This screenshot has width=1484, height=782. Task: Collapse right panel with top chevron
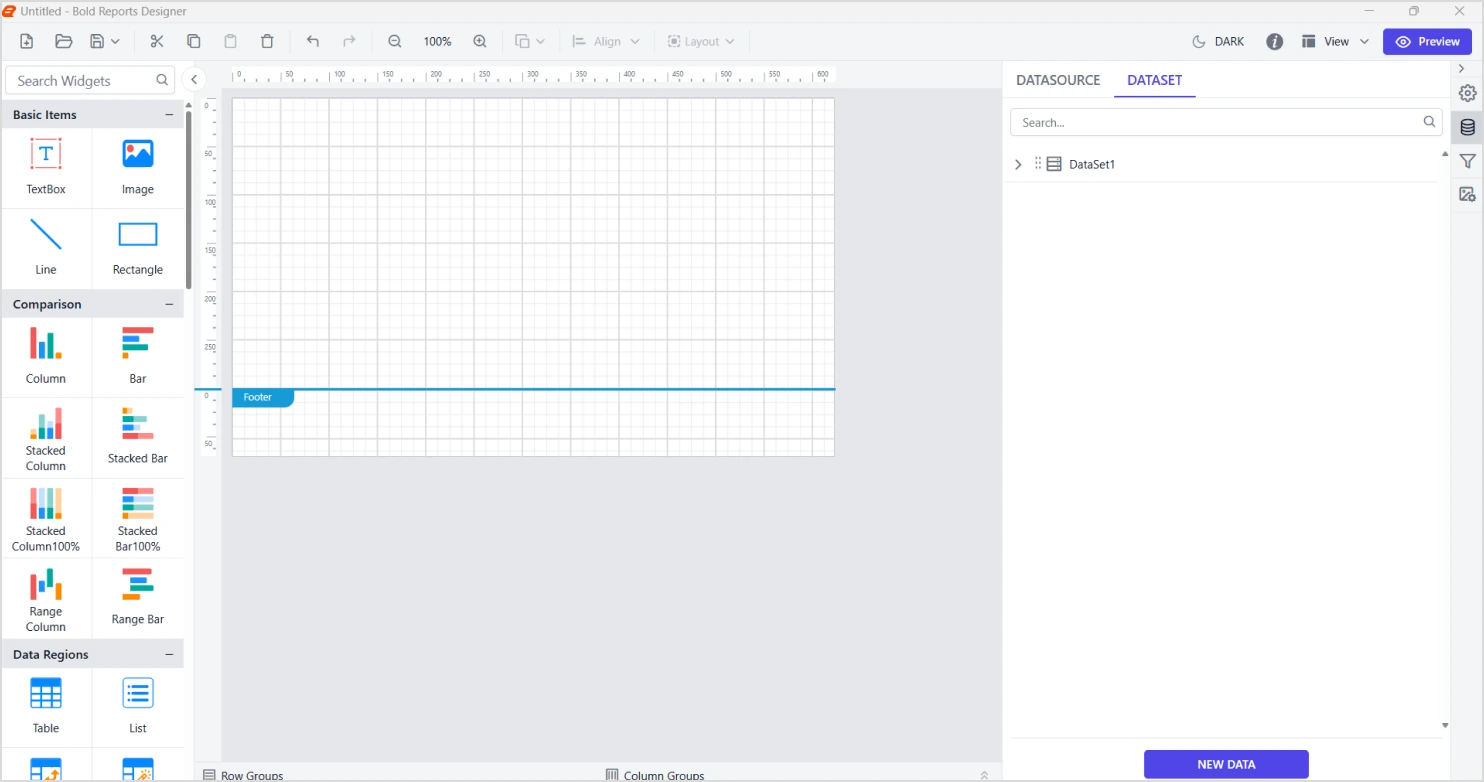coord(1461,68)
